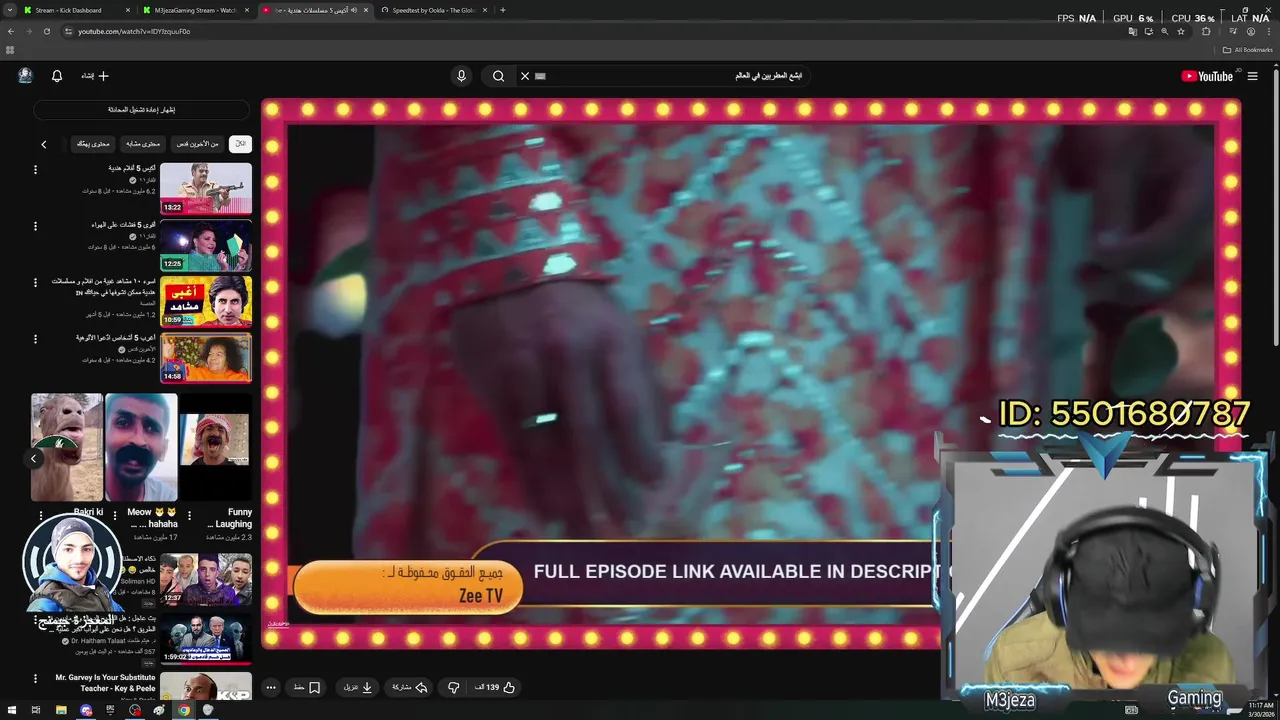Open options menu for the 13:22 video

36,171
